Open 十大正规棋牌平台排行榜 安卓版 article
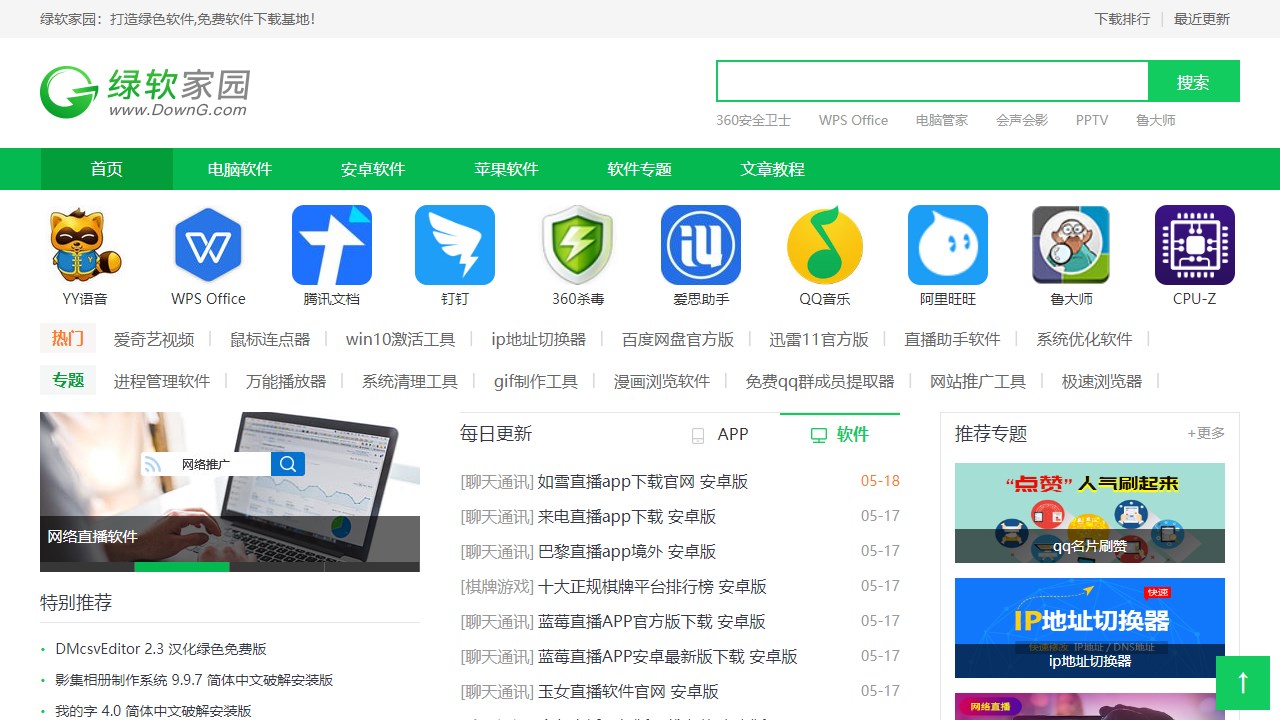 click(x=652, y=587)
